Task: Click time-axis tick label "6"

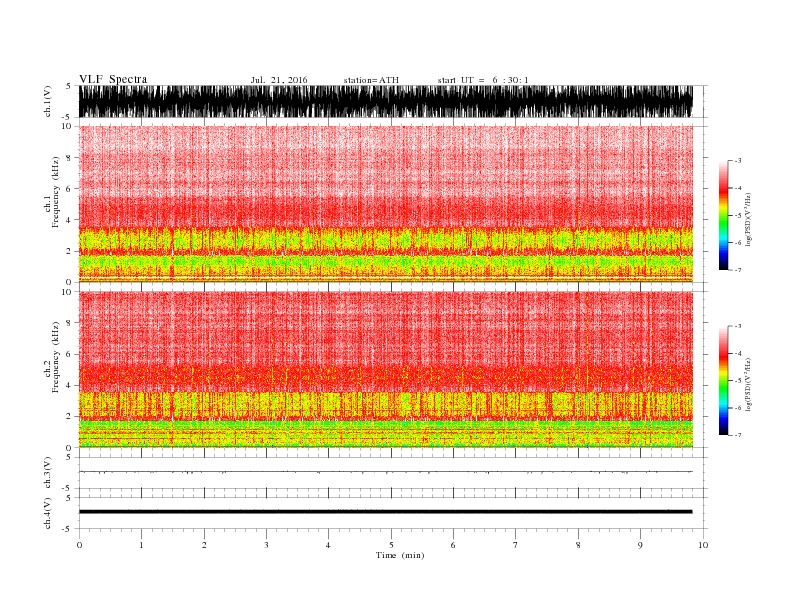Action: click(x=453, y=545)
